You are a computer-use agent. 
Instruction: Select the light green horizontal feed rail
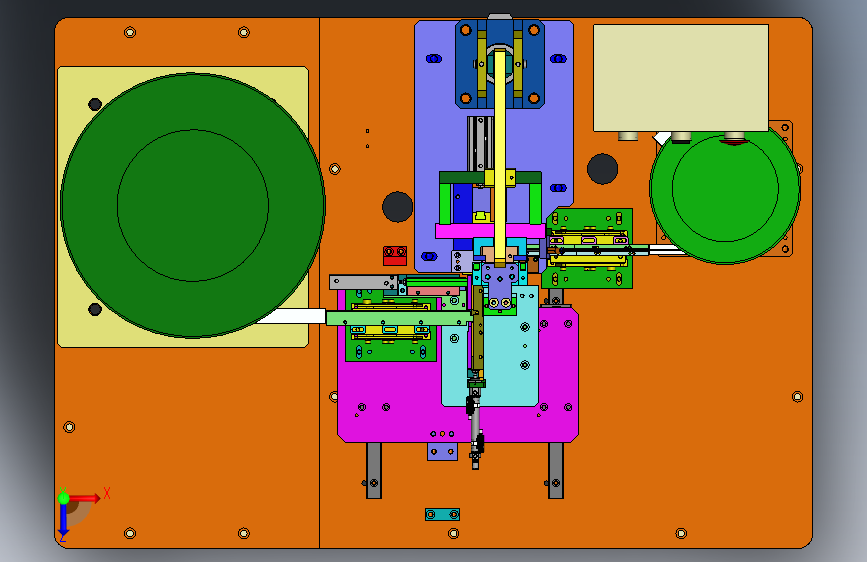398,318
